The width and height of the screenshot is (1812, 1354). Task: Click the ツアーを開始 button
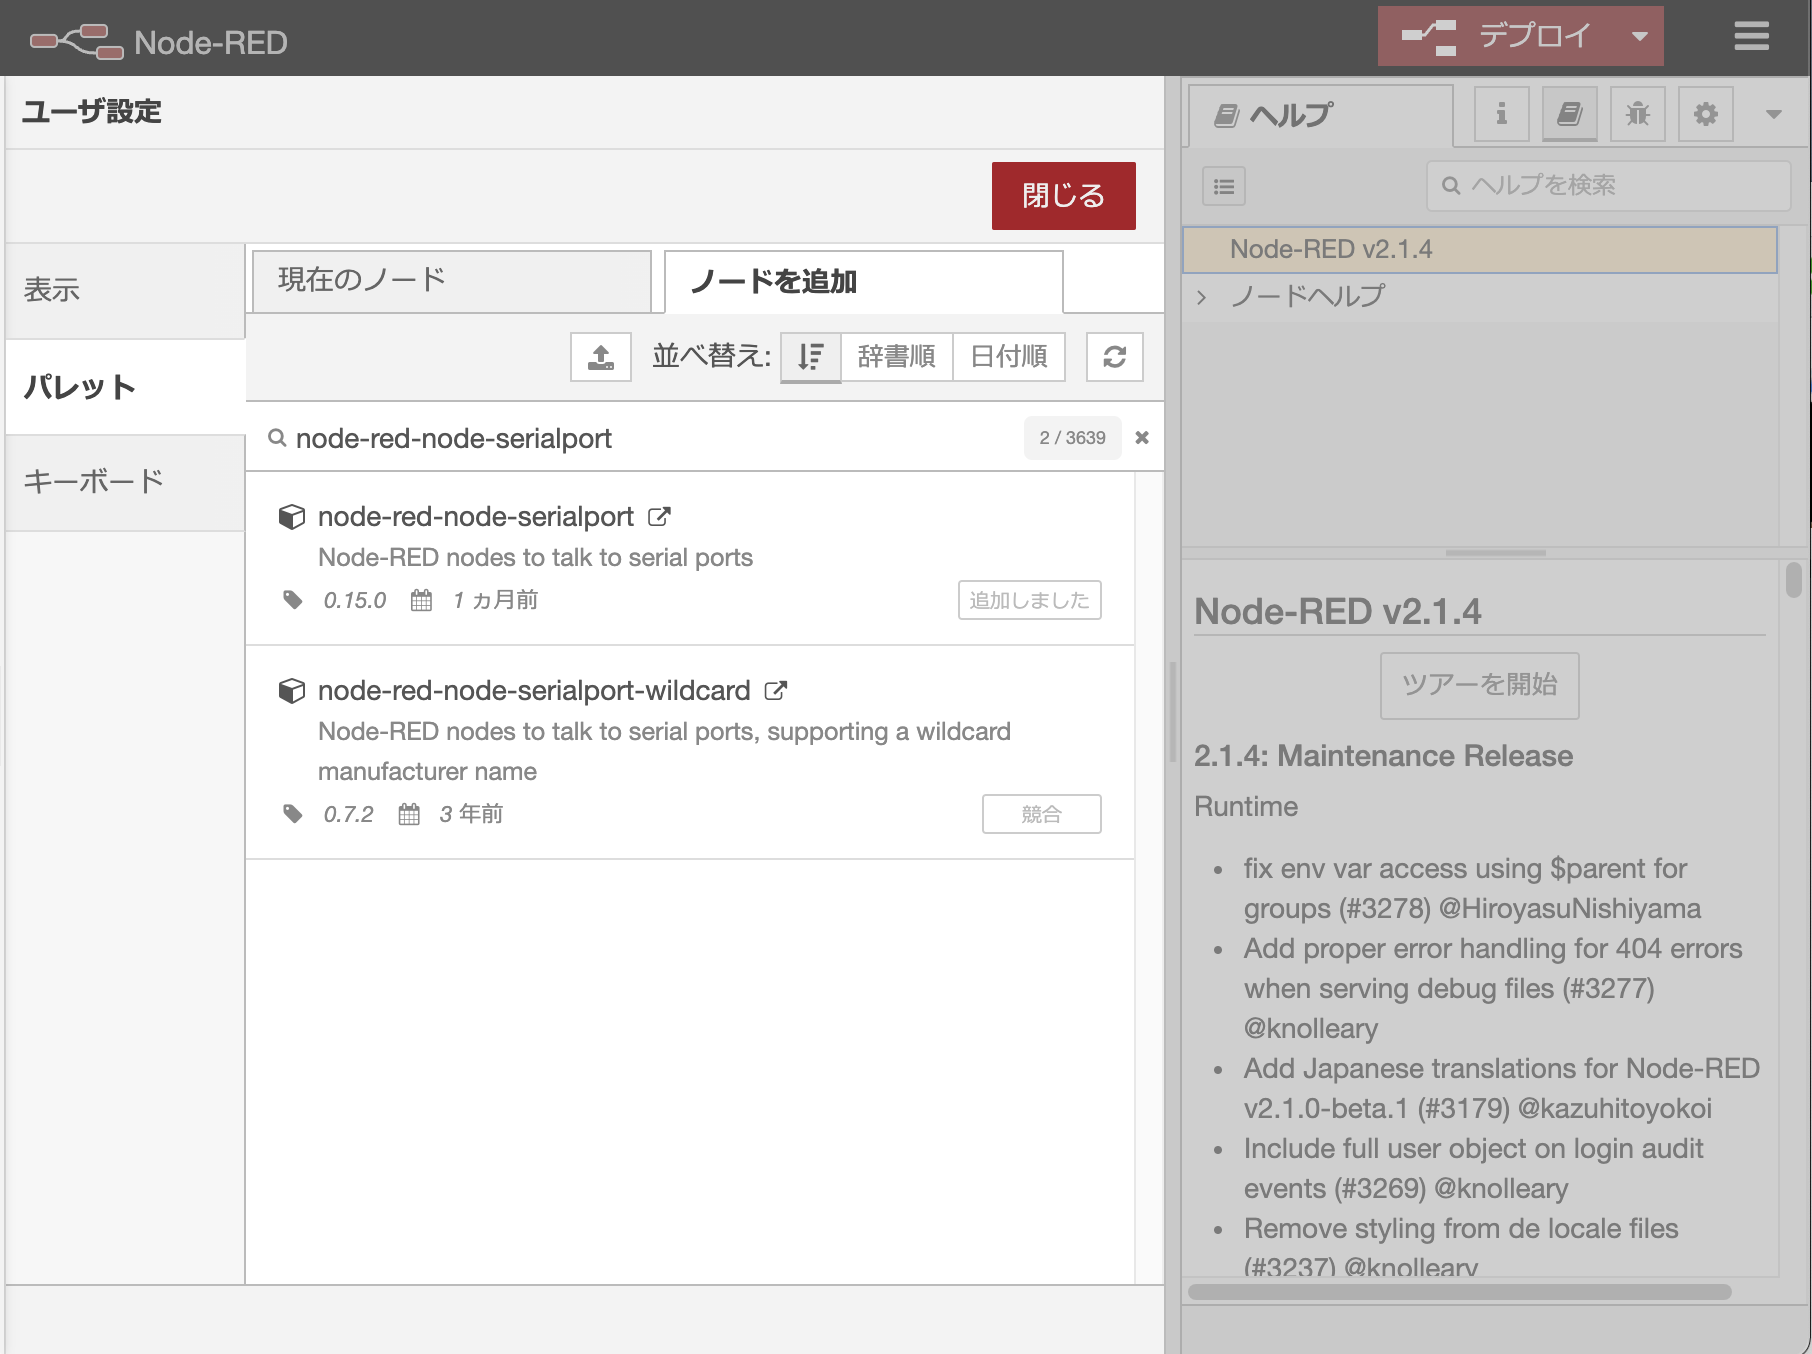click(1478, 685)
